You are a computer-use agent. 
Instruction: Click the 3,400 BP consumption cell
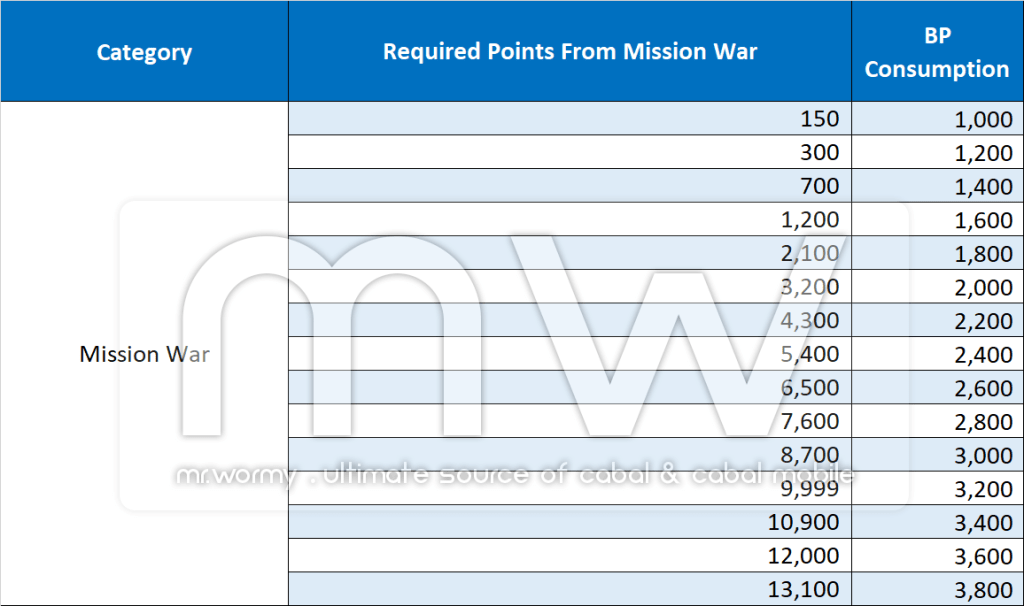pos(937,522)
